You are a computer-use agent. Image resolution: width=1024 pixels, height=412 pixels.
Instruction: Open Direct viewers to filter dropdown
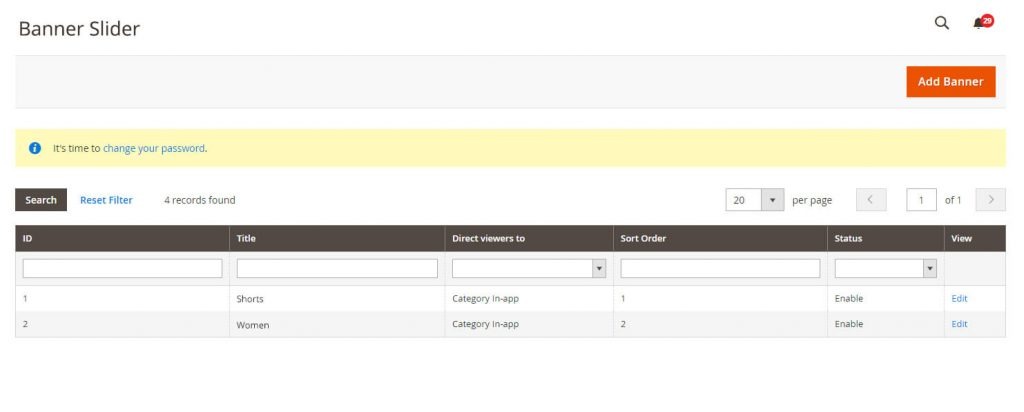529,268
